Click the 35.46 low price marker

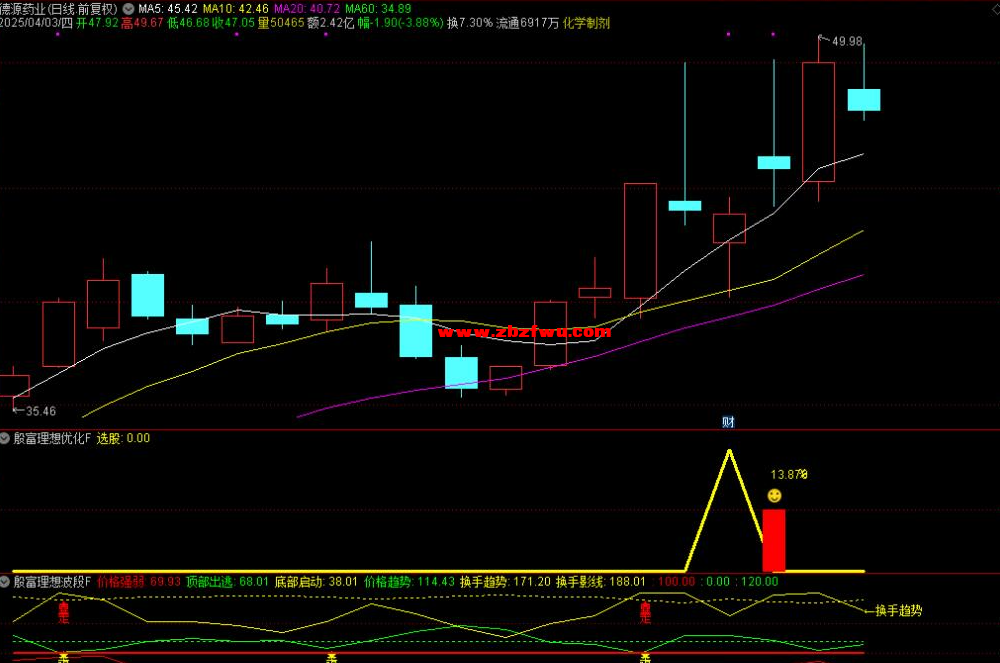pos(36,411)
